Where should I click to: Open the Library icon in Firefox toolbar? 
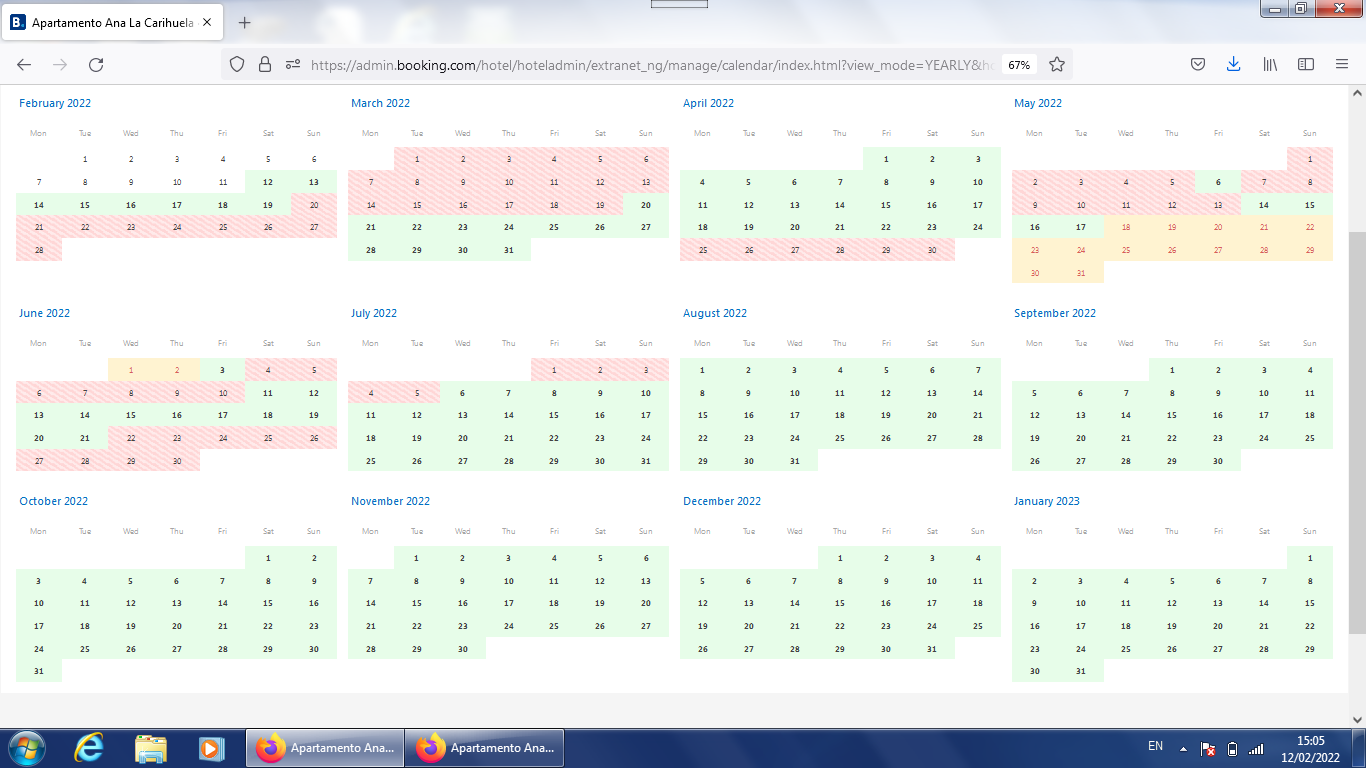[1270, 64]
